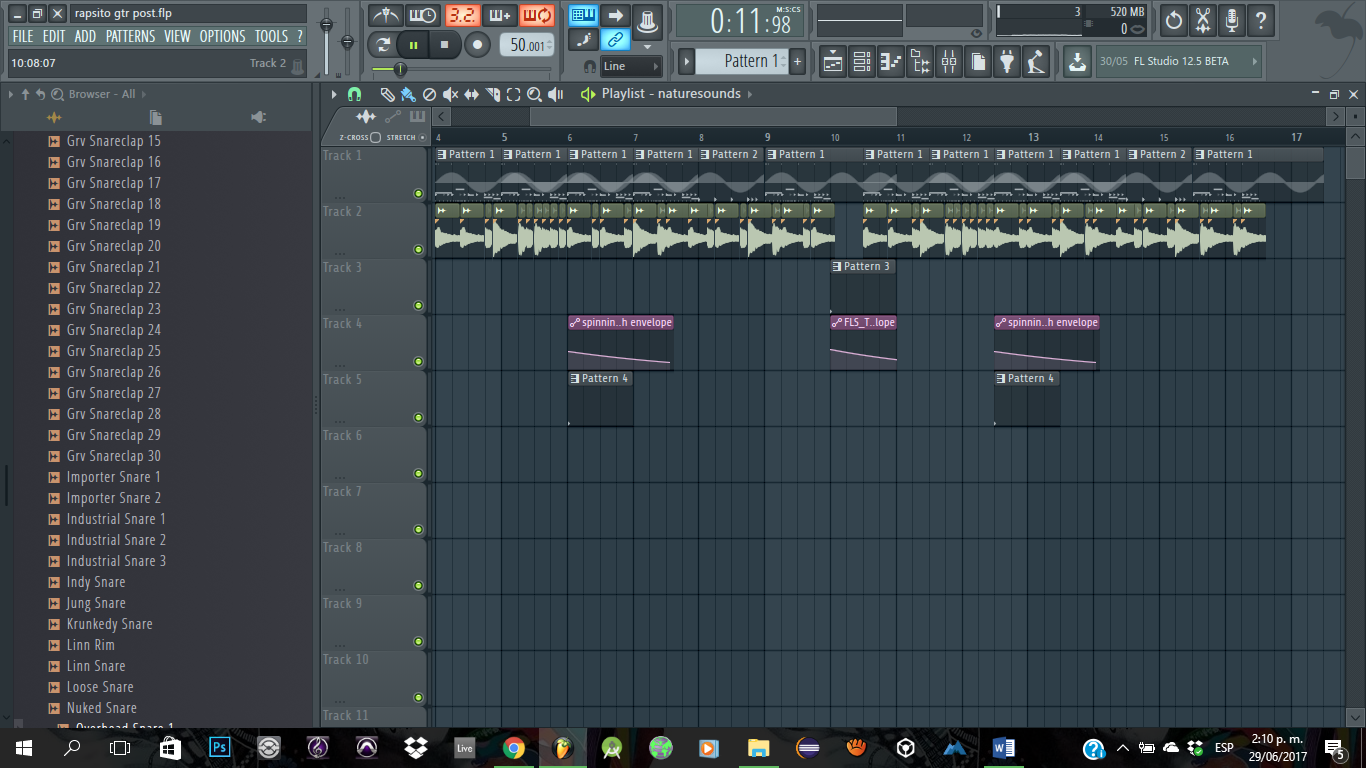The width and height of the screenshot is (1366, 768).
Task: Open the Line snap mode dropdown
Action: [x=631, y=66]
